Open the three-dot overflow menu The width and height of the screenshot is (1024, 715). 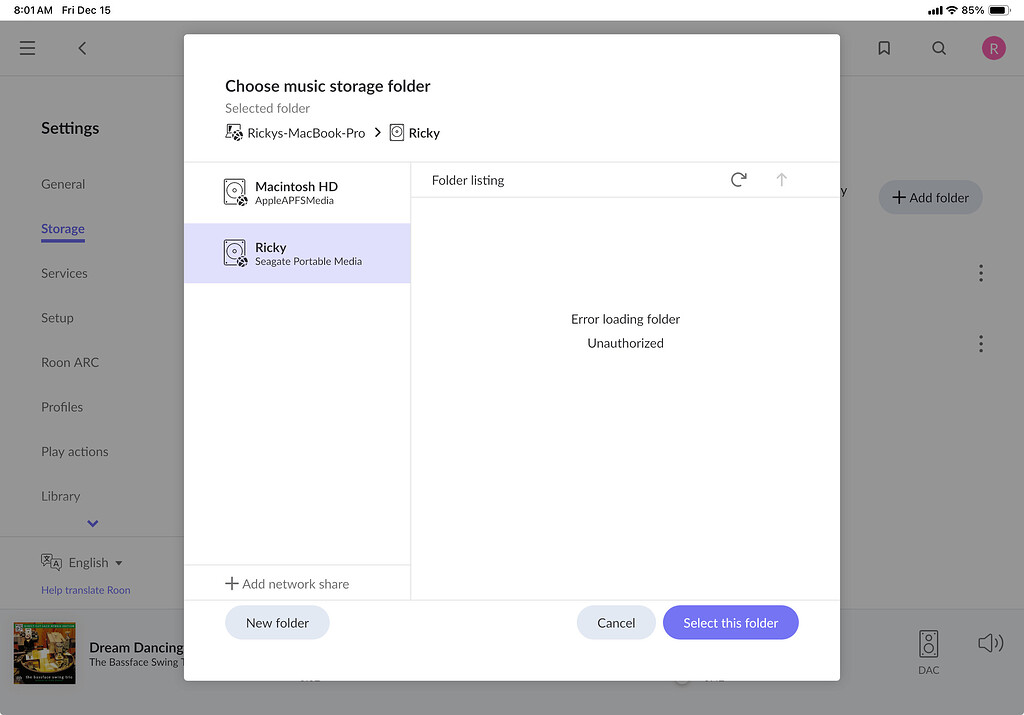pos(981,273)
